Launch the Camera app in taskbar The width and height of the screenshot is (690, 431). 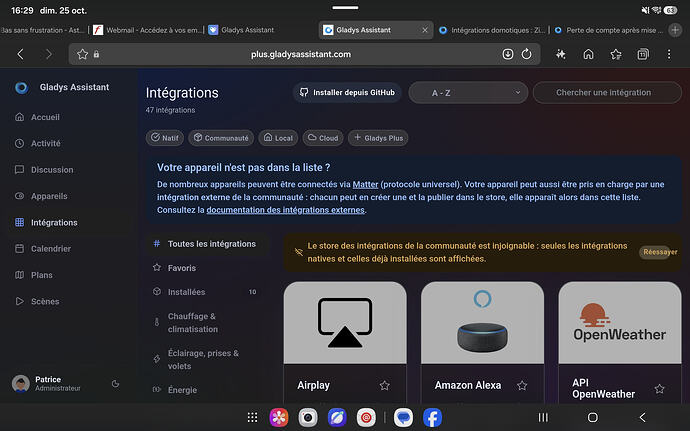pyautogui.click(x=308, y=417)
